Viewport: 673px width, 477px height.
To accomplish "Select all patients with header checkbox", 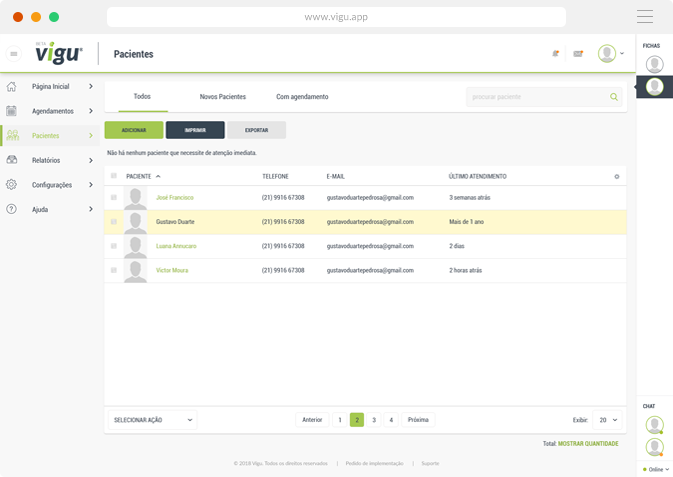I will 114,176.
